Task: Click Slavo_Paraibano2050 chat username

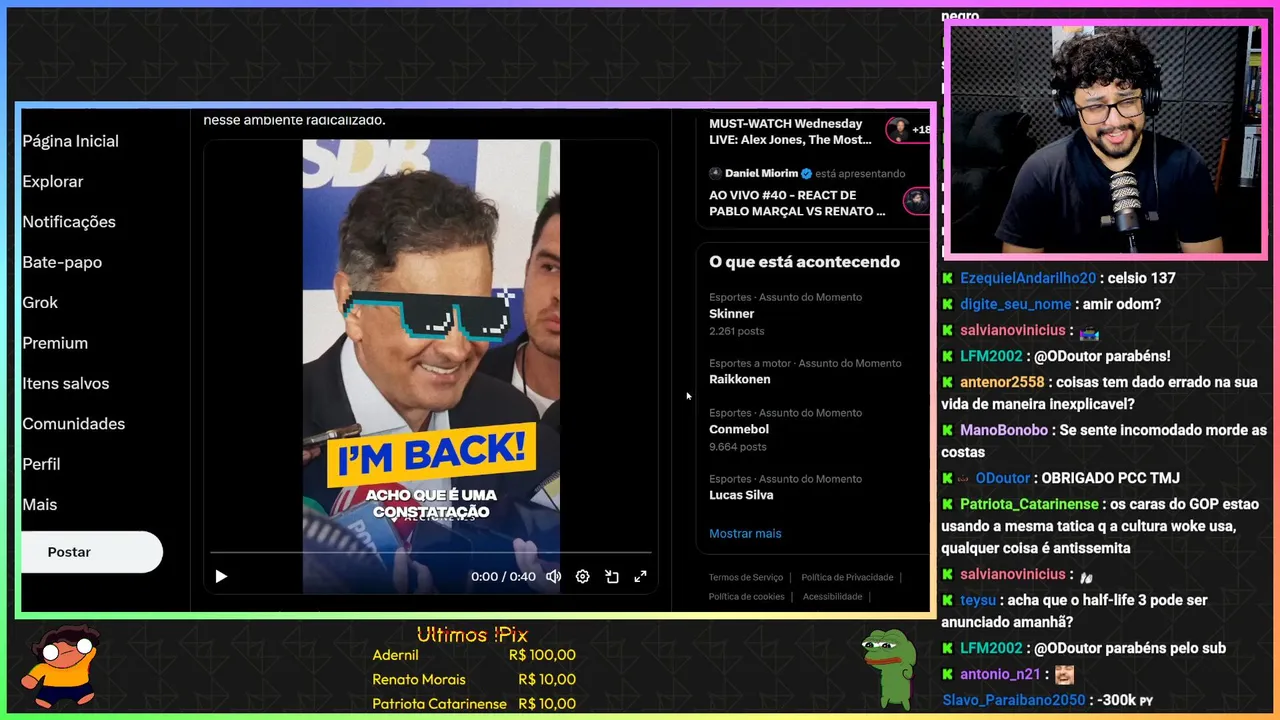Action: 1013,700
